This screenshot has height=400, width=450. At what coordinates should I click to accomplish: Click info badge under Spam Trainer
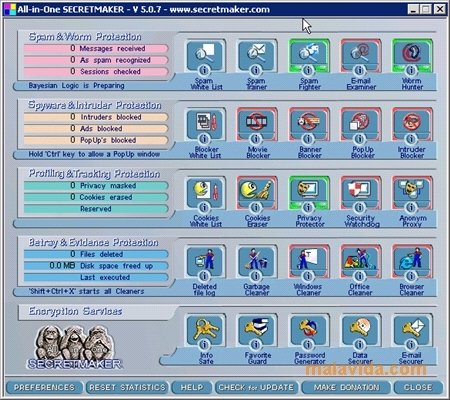click(256, 70)
